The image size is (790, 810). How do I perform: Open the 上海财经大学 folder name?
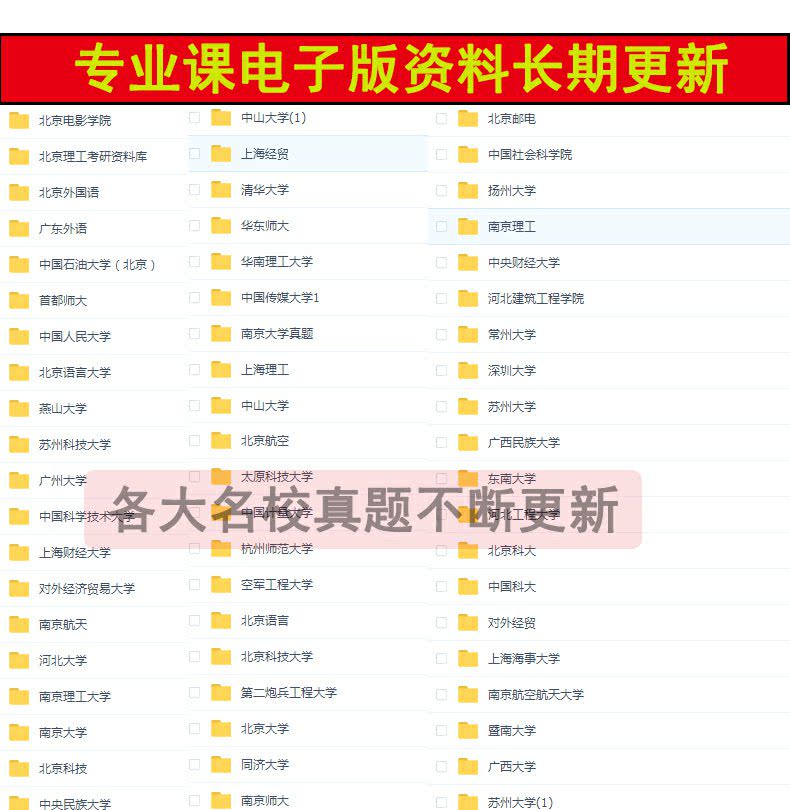pyautogui.click(x=75, y=553)
